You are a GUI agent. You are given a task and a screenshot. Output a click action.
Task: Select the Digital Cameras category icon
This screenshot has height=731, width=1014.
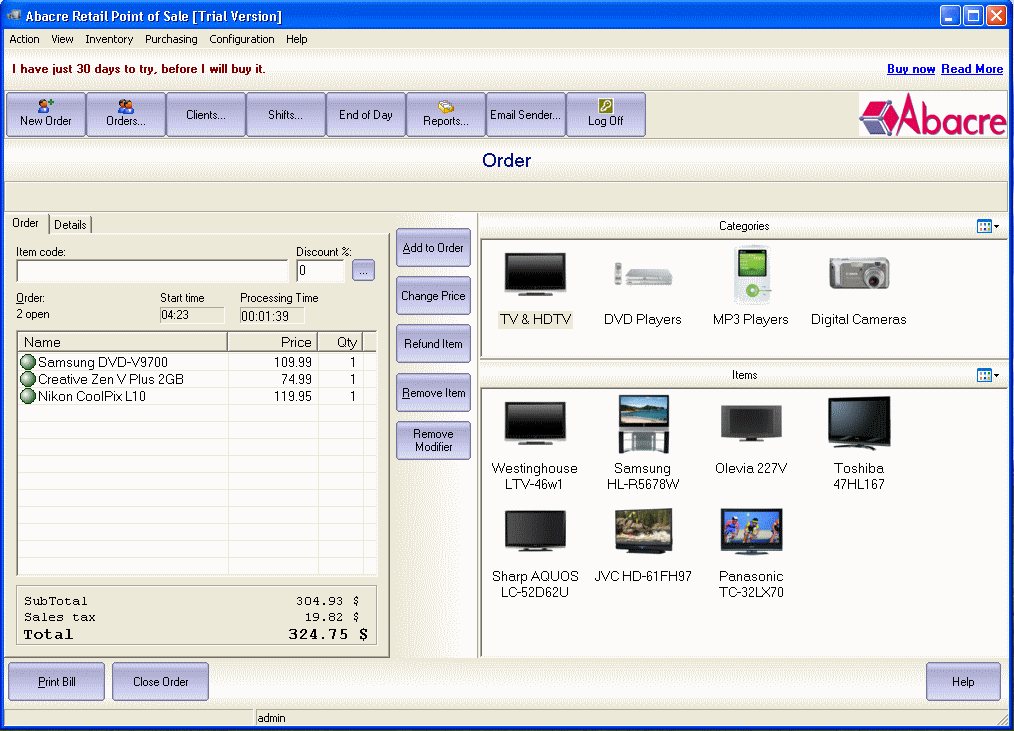[859, 273]
